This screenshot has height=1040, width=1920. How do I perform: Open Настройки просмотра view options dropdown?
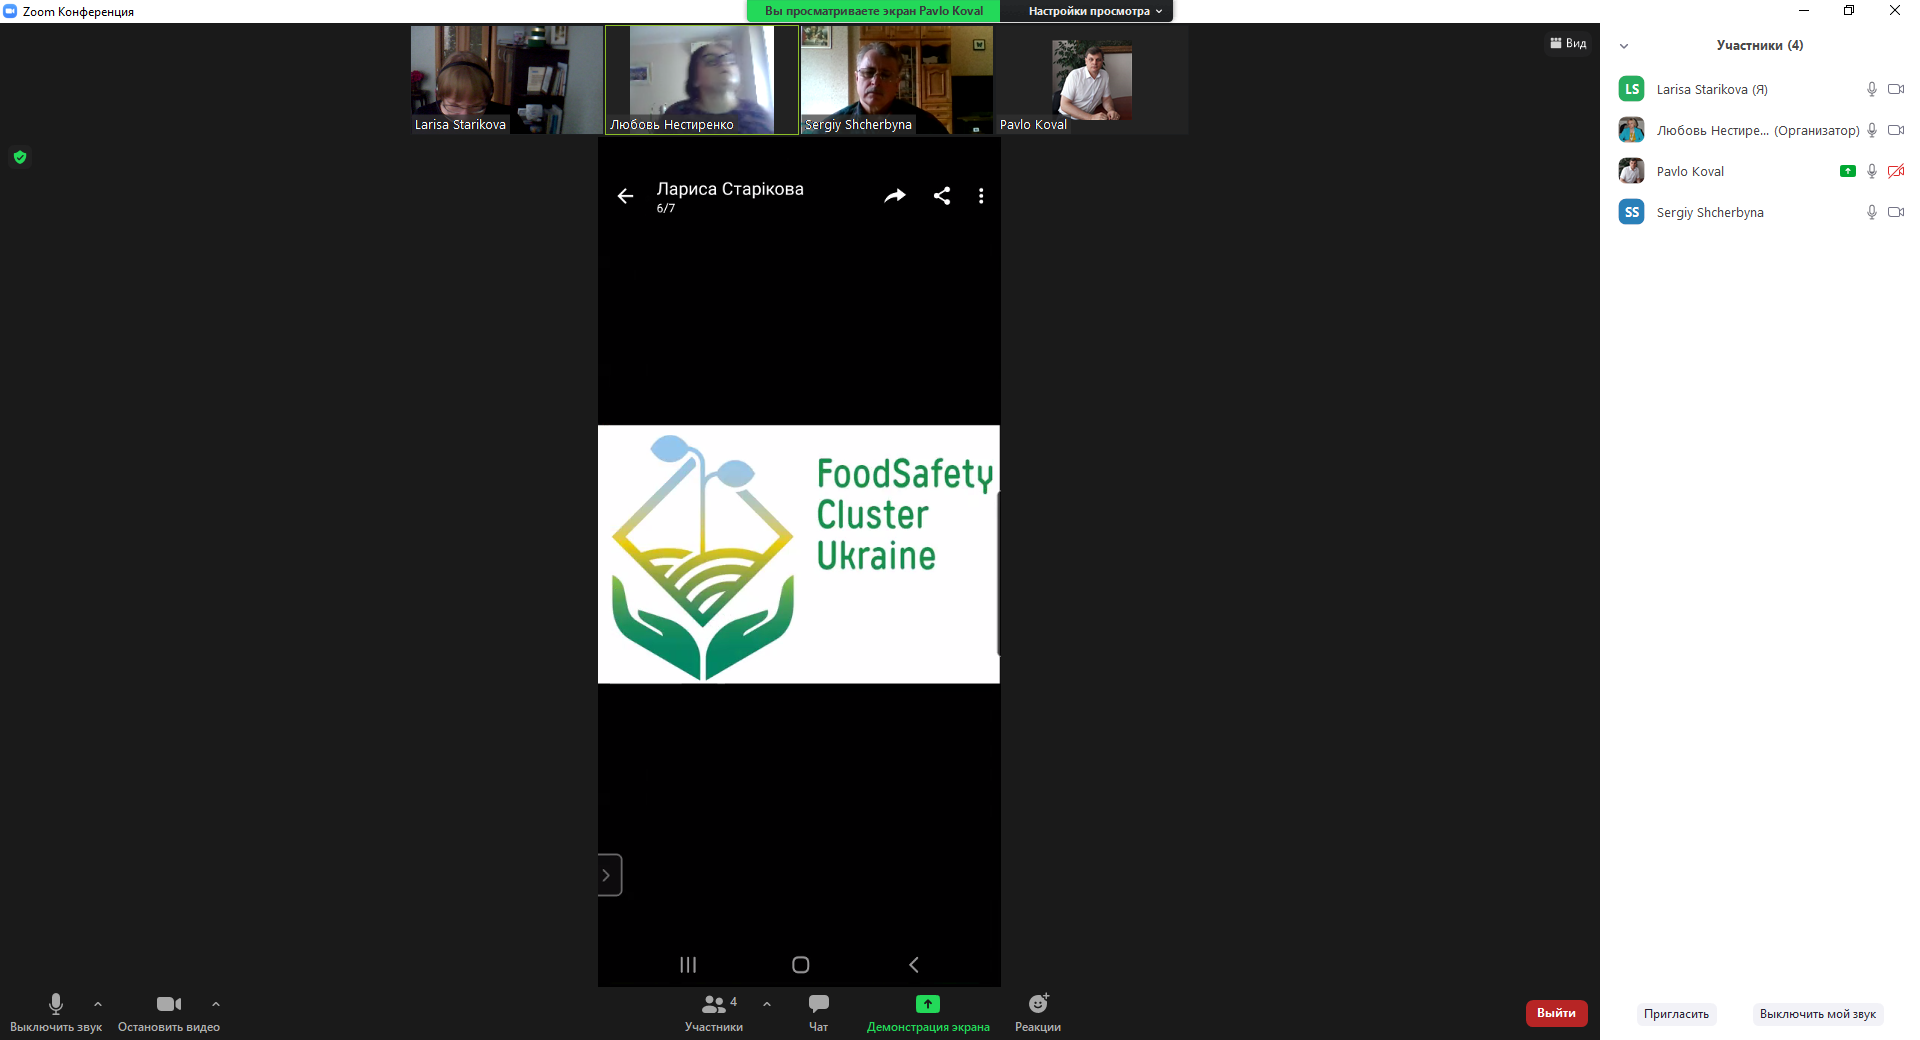tap(1094, 11)
